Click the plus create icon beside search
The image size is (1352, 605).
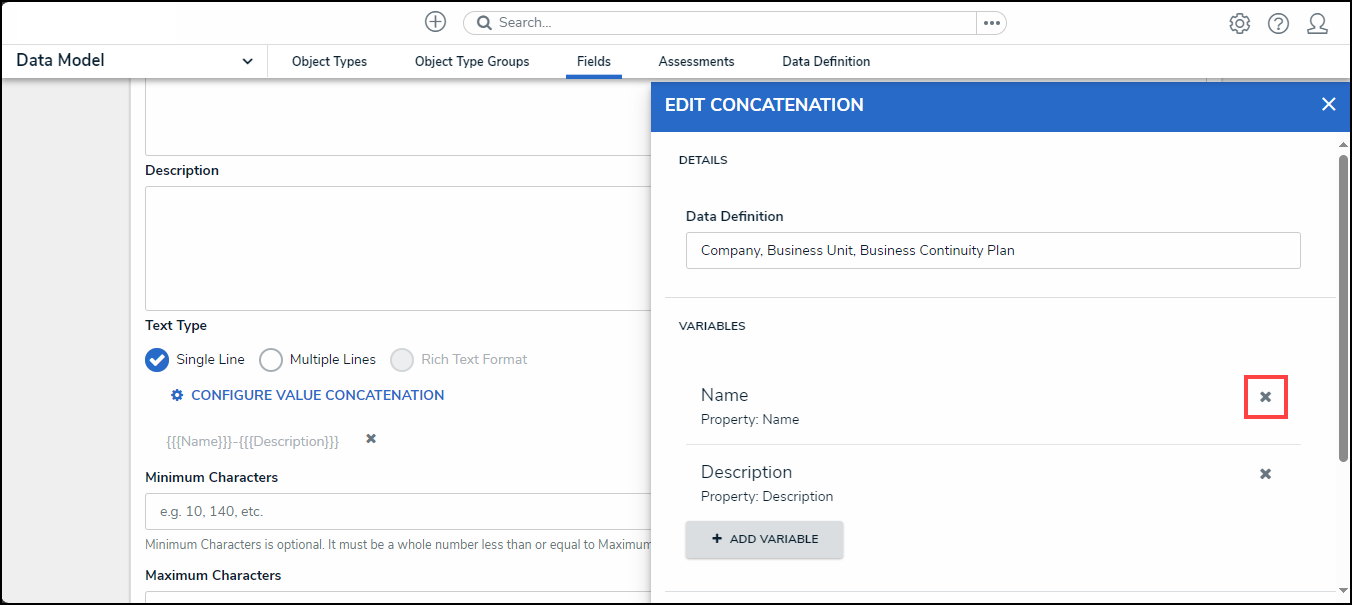click(x=435, y=22)
